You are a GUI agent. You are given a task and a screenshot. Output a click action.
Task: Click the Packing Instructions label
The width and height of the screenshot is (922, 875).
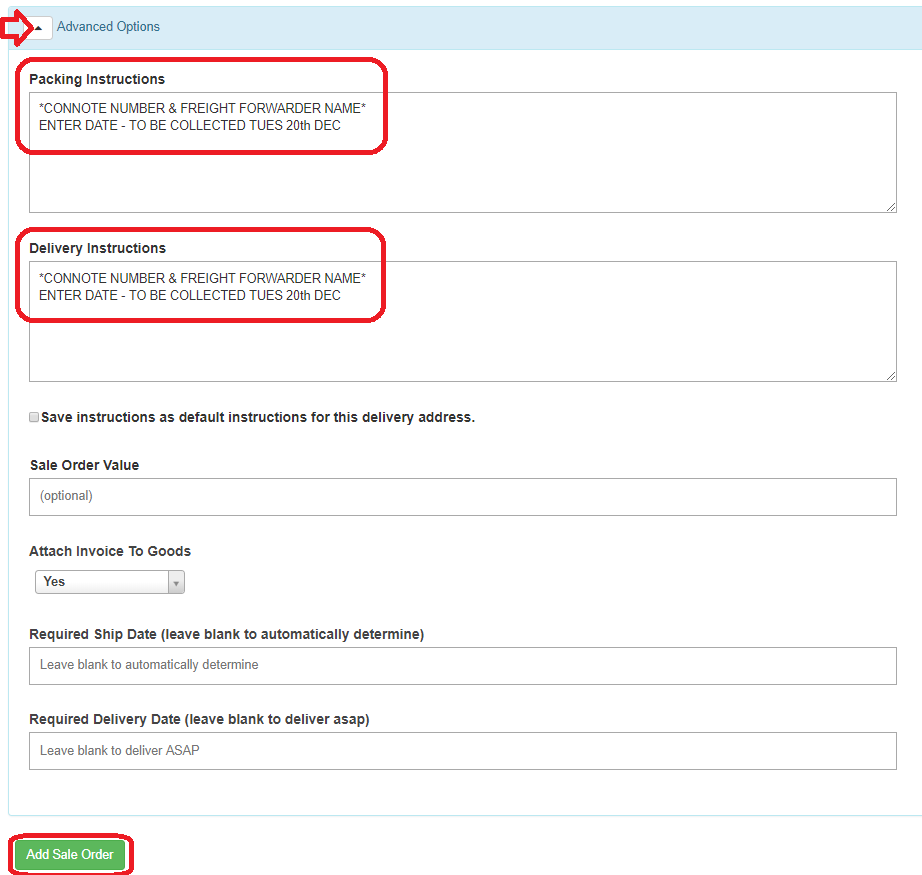pos(97,79)
